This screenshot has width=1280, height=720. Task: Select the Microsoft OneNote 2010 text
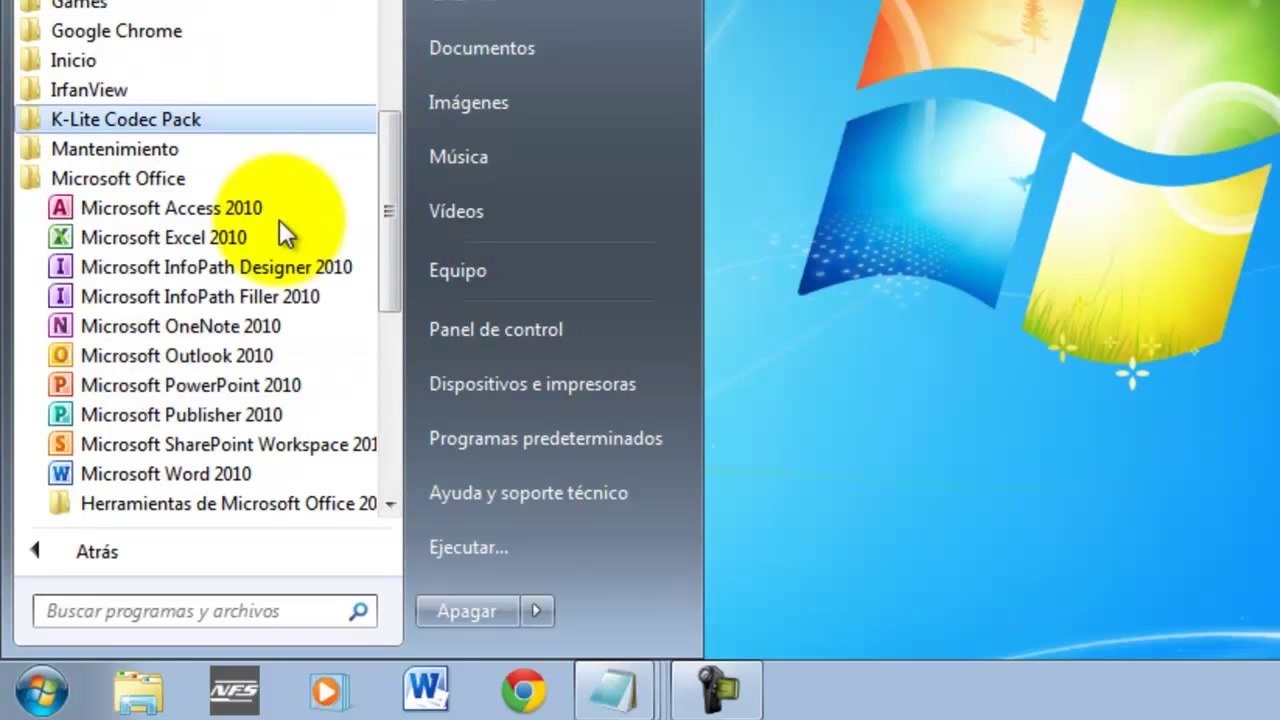tap(181, 326)
